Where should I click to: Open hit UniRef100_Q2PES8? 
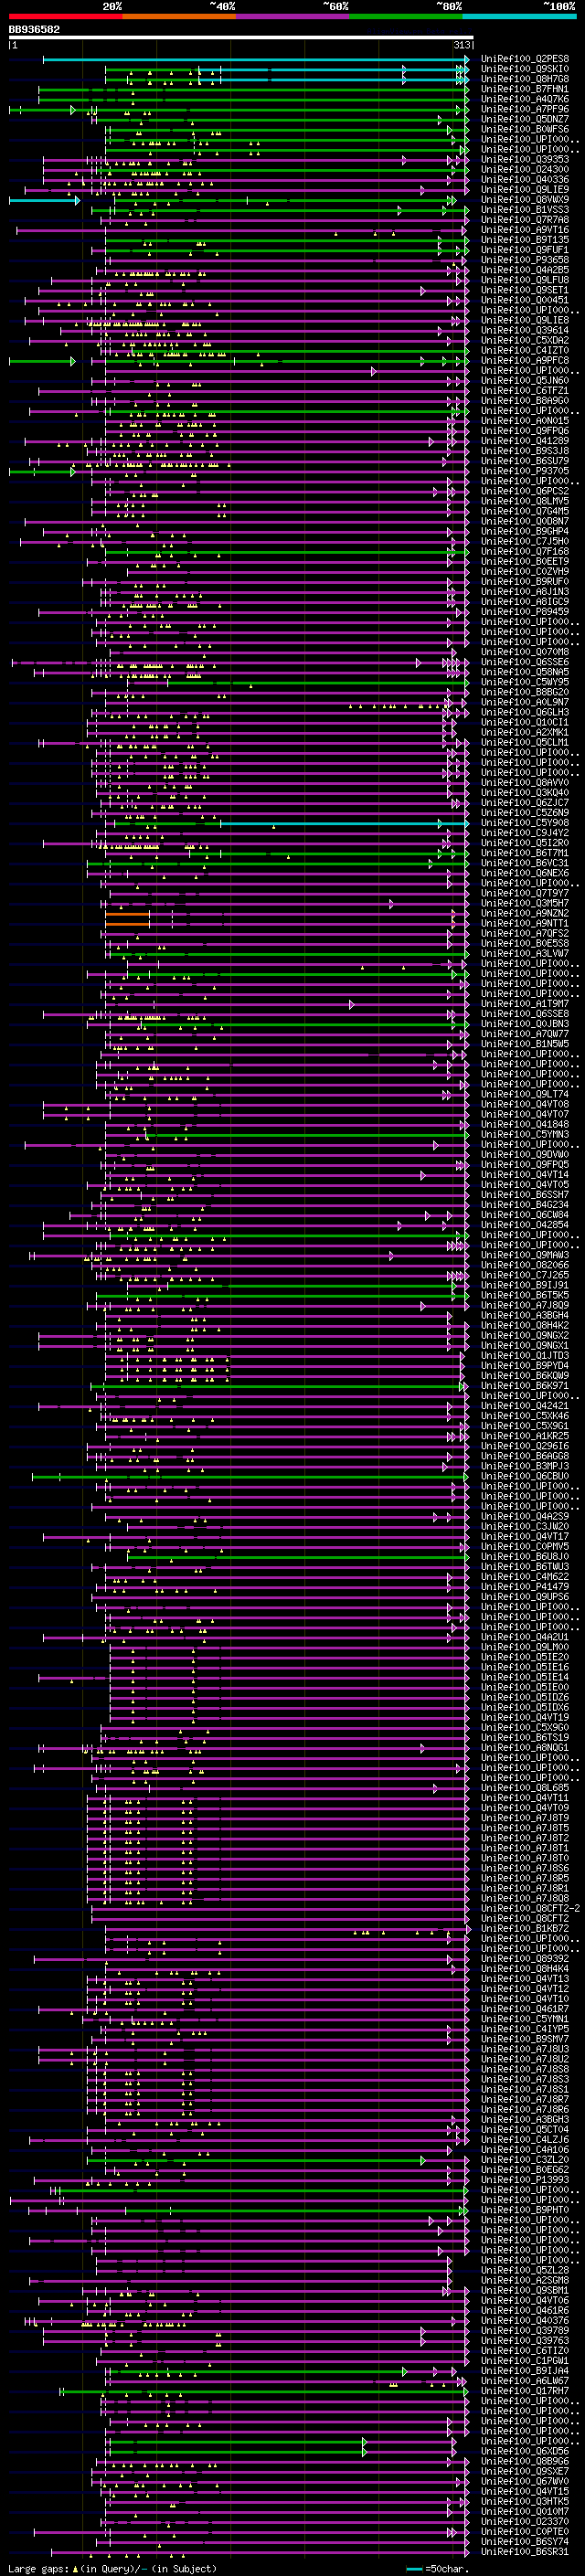pyautogui.click(x=525, y=59)
